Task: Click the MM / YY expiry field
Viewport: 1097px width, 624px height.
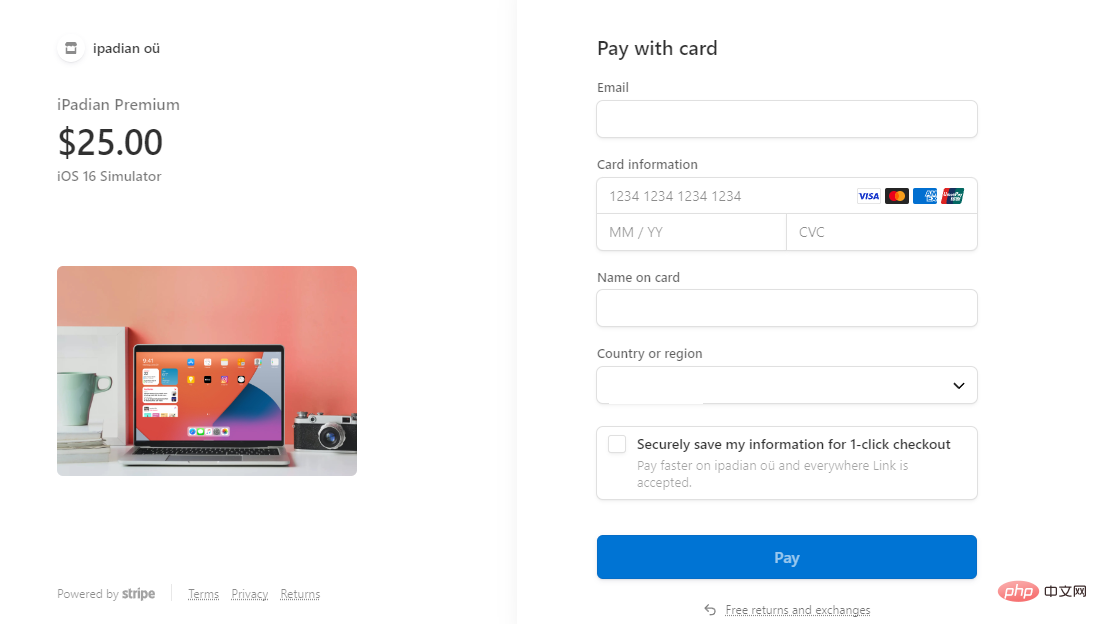Action: point(691,232)
